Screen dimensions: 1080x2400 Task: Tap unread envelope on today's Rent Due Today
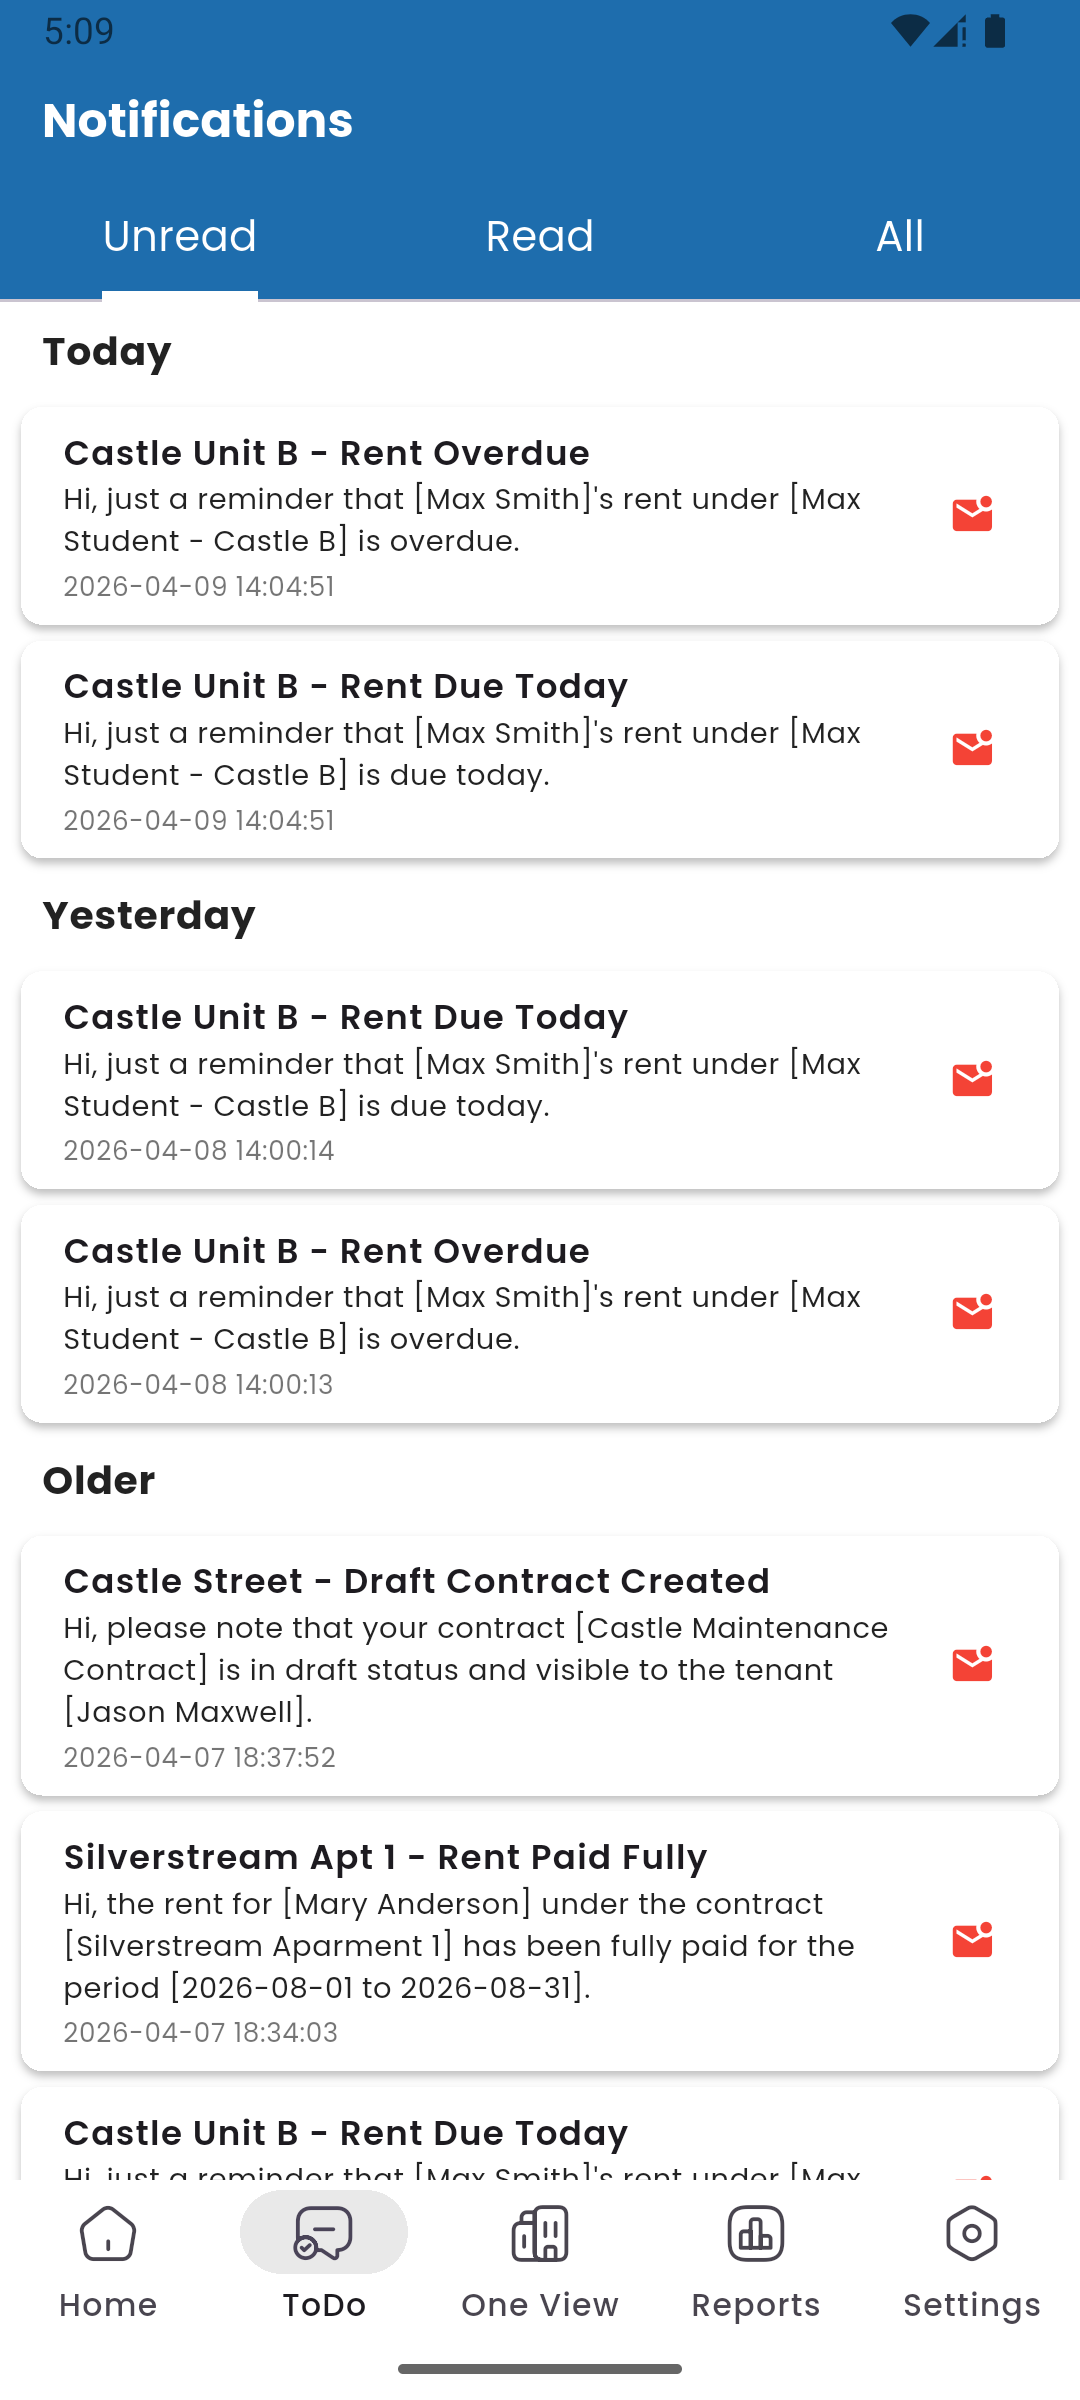tap(972, 748)
